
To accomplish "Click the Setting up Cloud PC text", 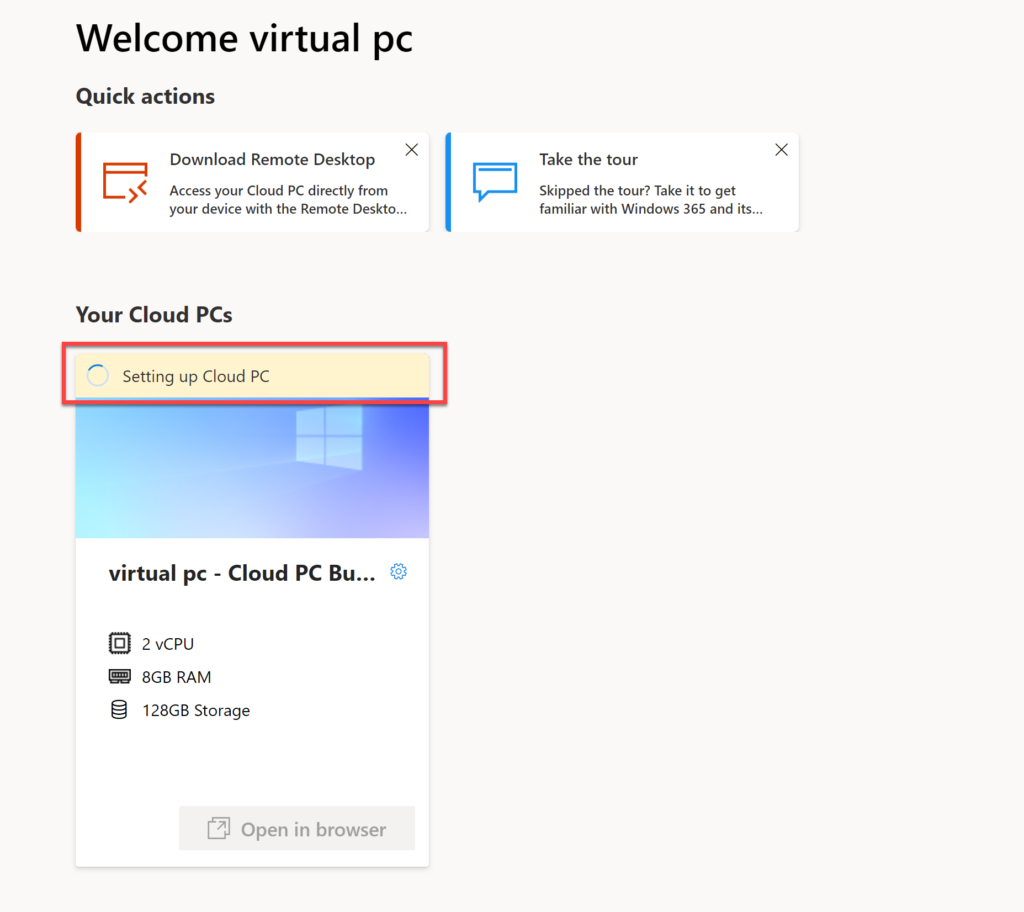I will 196,376.
